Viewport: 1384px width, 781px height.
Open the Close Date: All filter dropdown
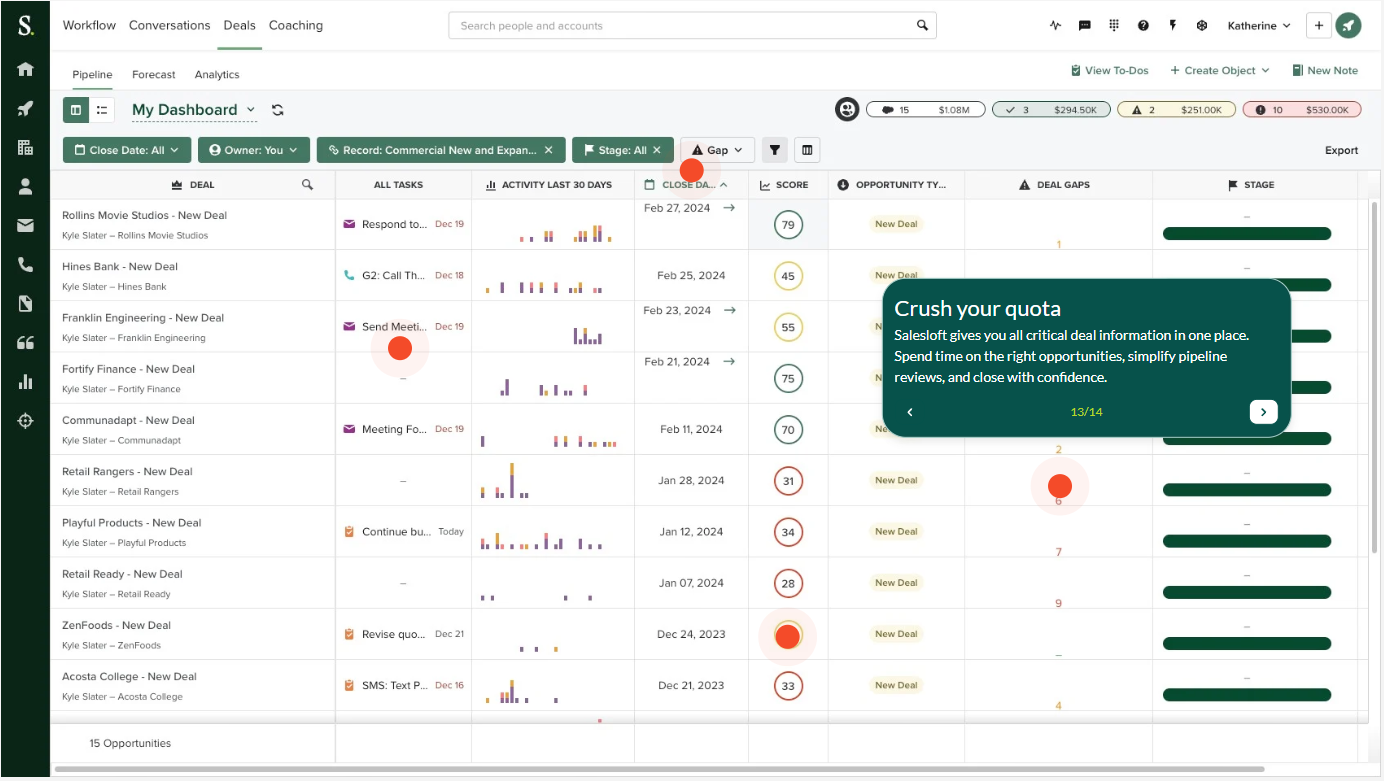[125, 150]
